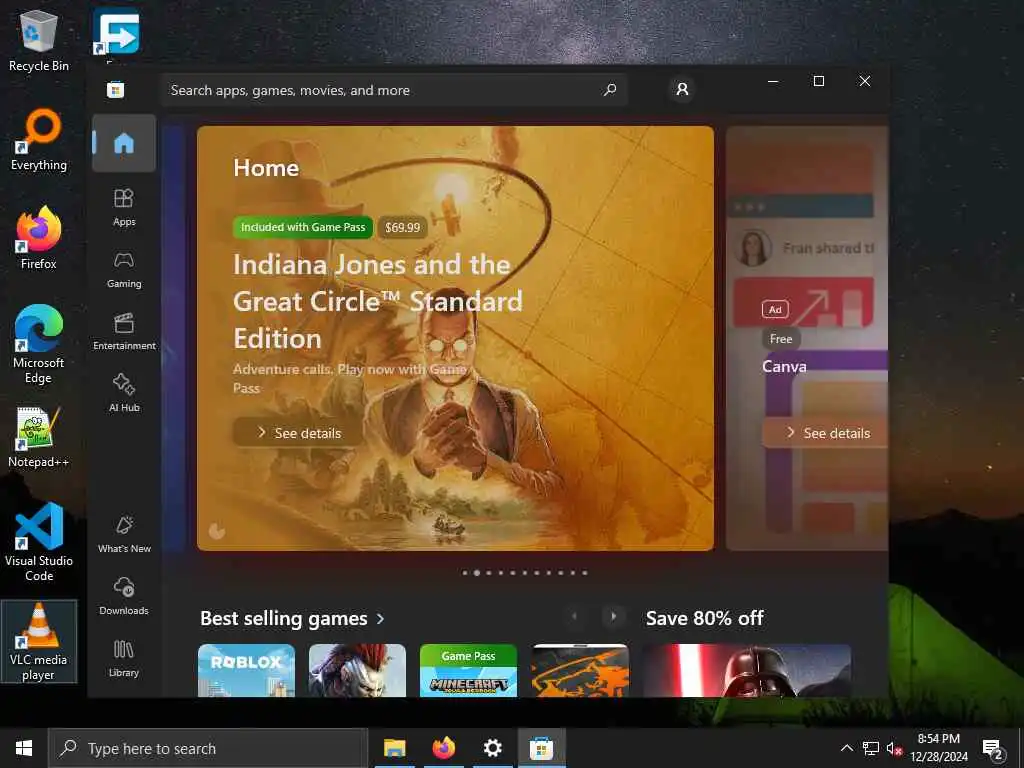
Task: Open File Explorer from the taskbar
Action: pyautogui.click(x=394, y=748)
